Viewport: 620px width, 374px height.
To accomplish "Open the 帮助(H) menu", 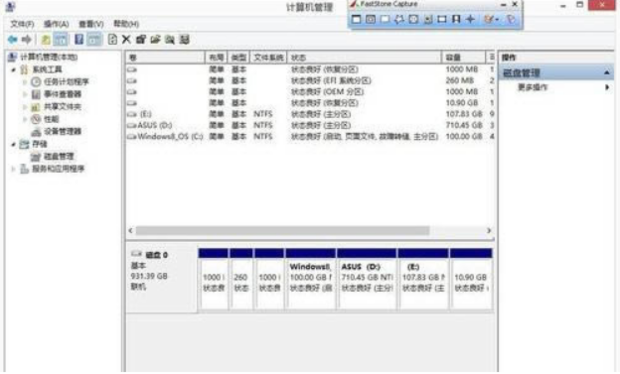I will coord(126,24).
